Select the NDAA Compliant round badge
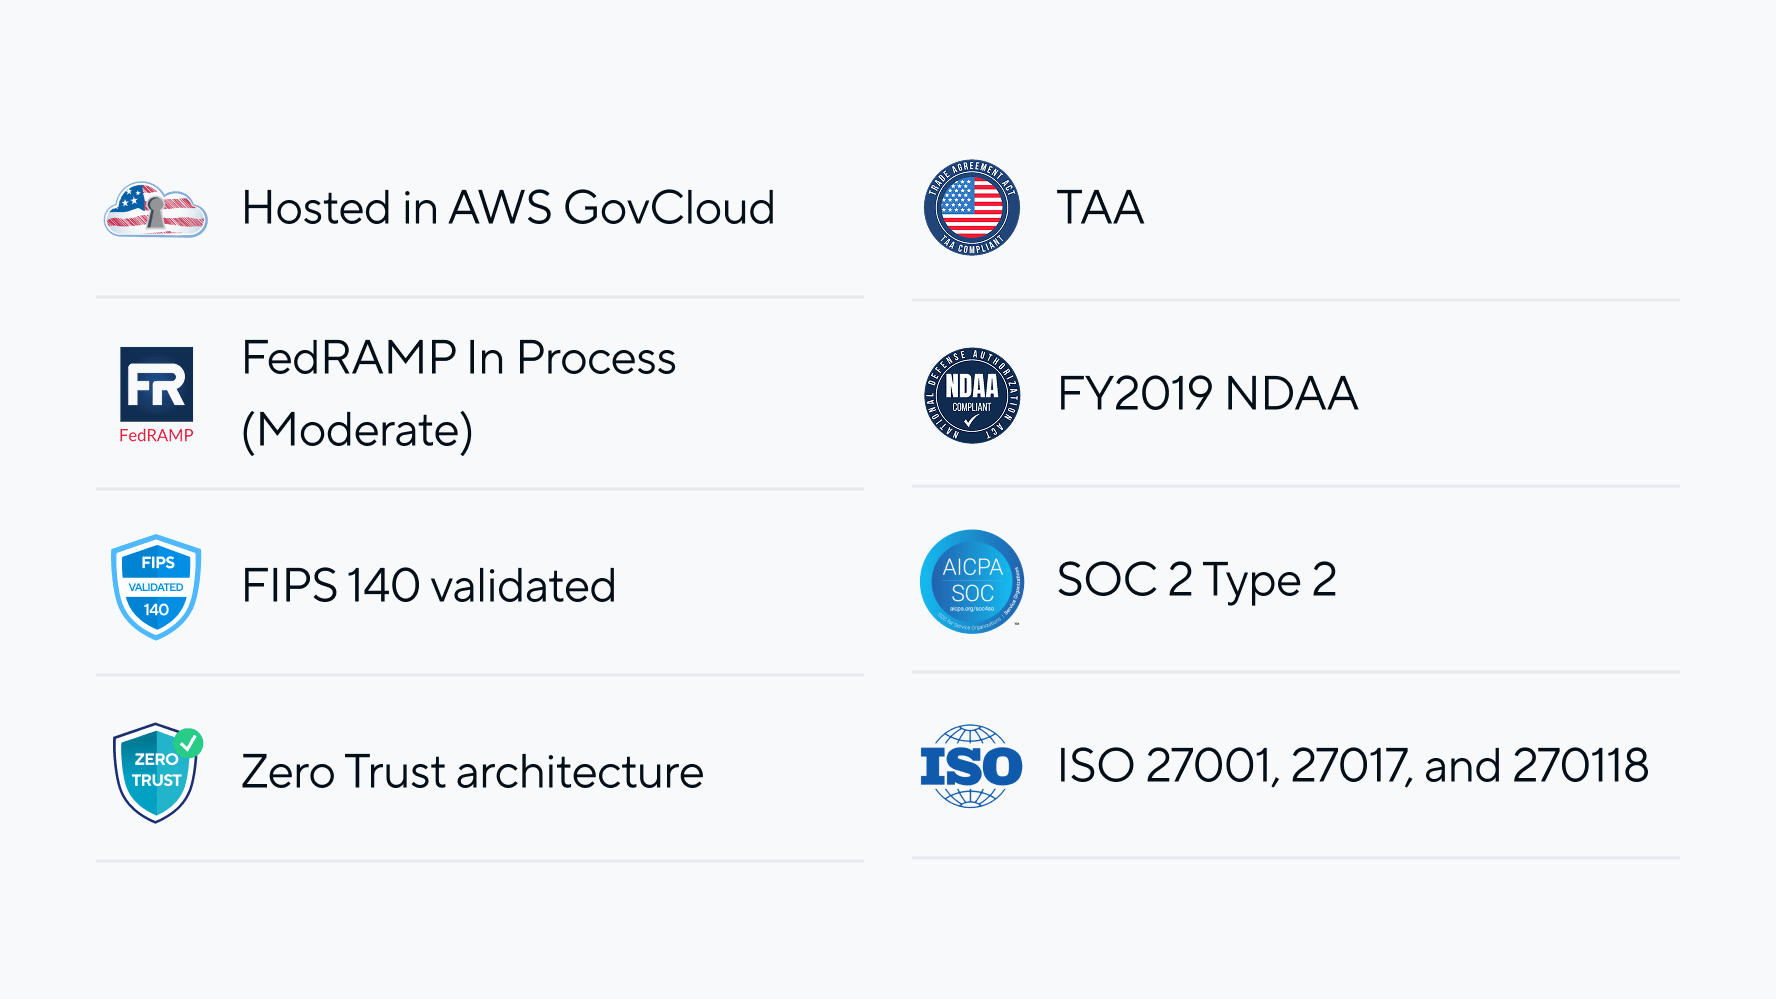This screenshot has height=999, width=1776. 972,395
